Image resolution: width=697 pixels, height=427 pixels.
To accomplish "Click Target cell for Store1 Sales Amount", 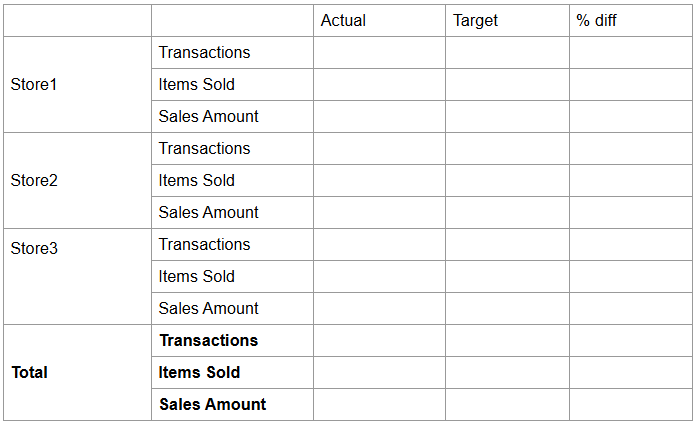I will coord(507,117).
